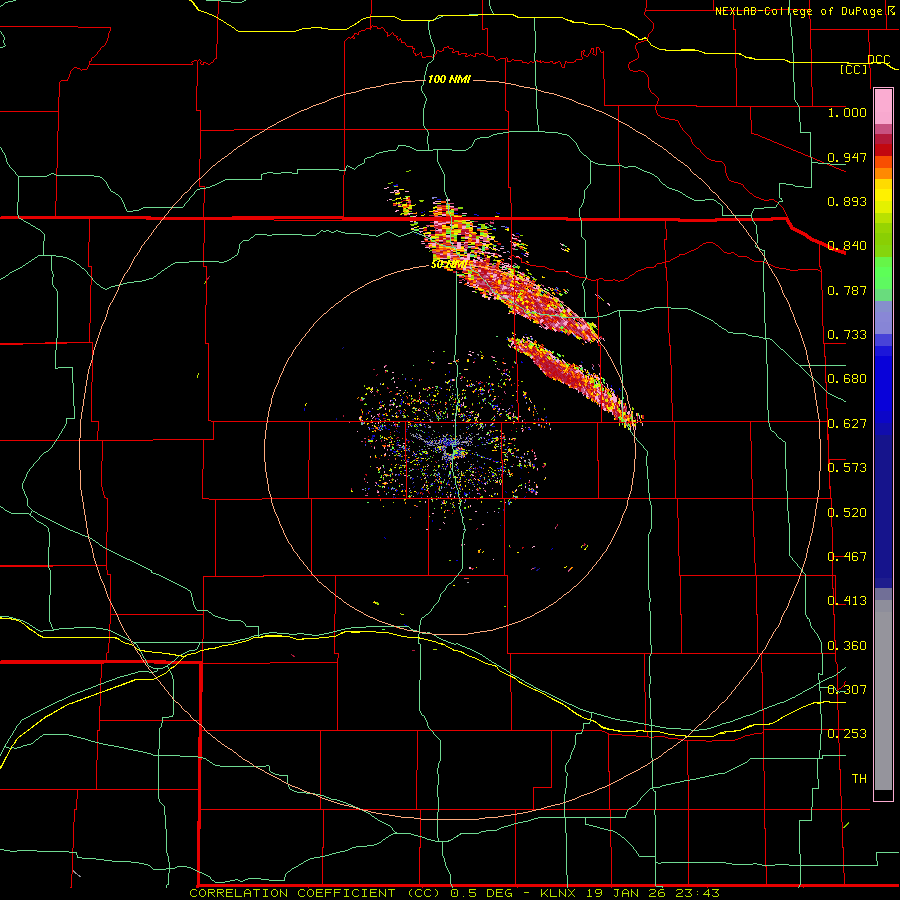
Task: Select the 0.680 scale value
Action: coord(847,379)
